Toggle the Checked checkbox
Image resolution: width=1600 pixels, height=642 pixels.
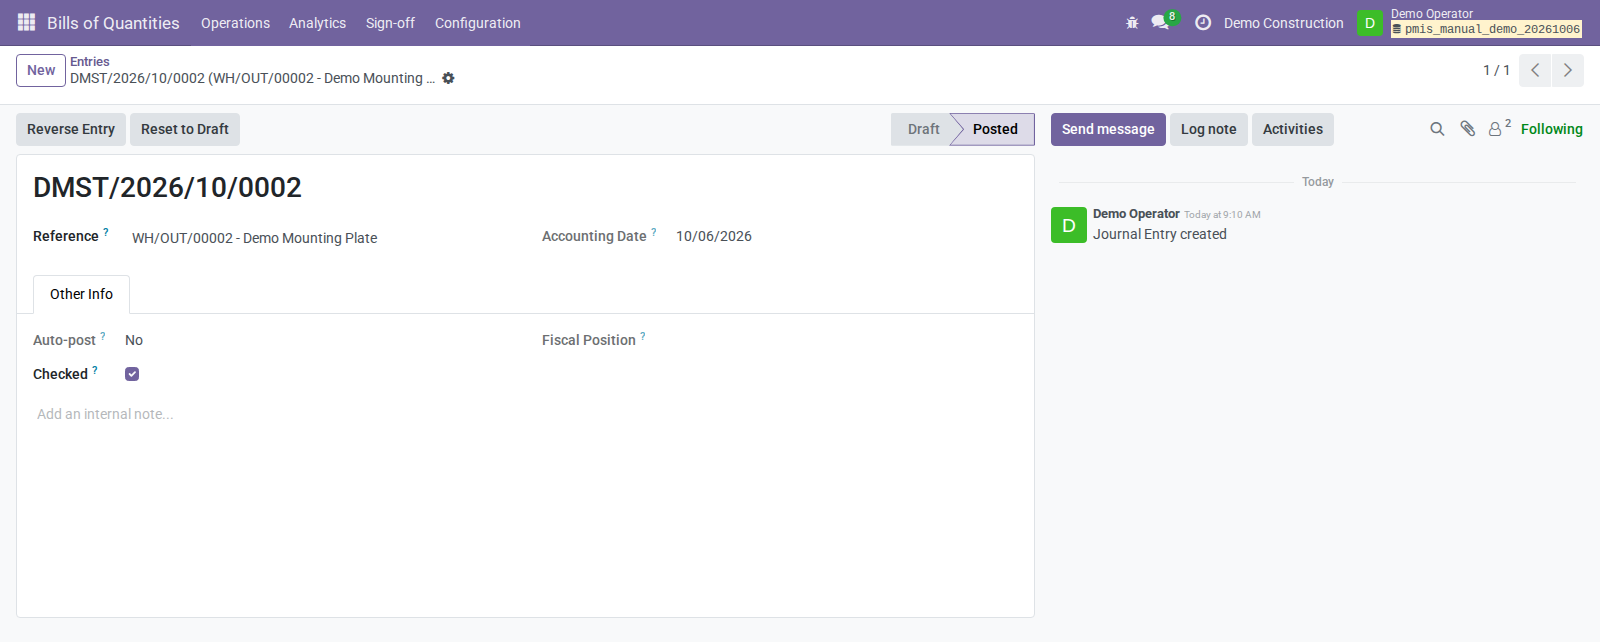(132, 374)
